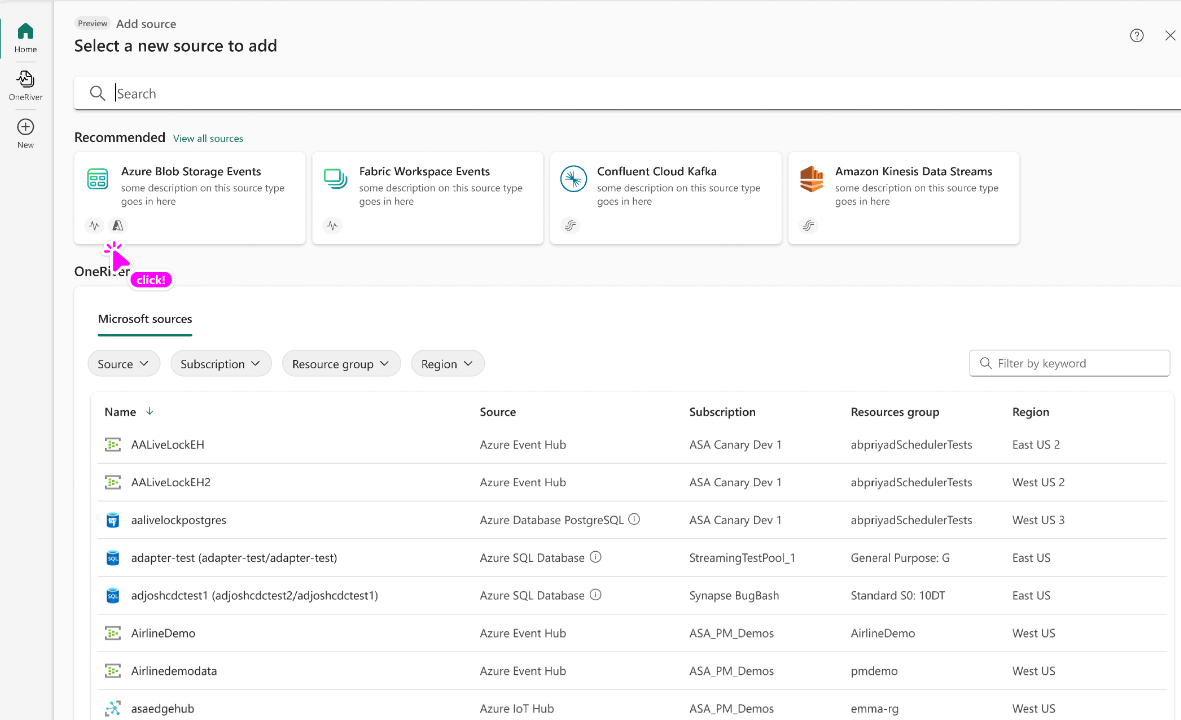1181x720 pixels.
Task: Click the Filter by keyword field
Action: pyautogui.click(x=1069, y=363)
